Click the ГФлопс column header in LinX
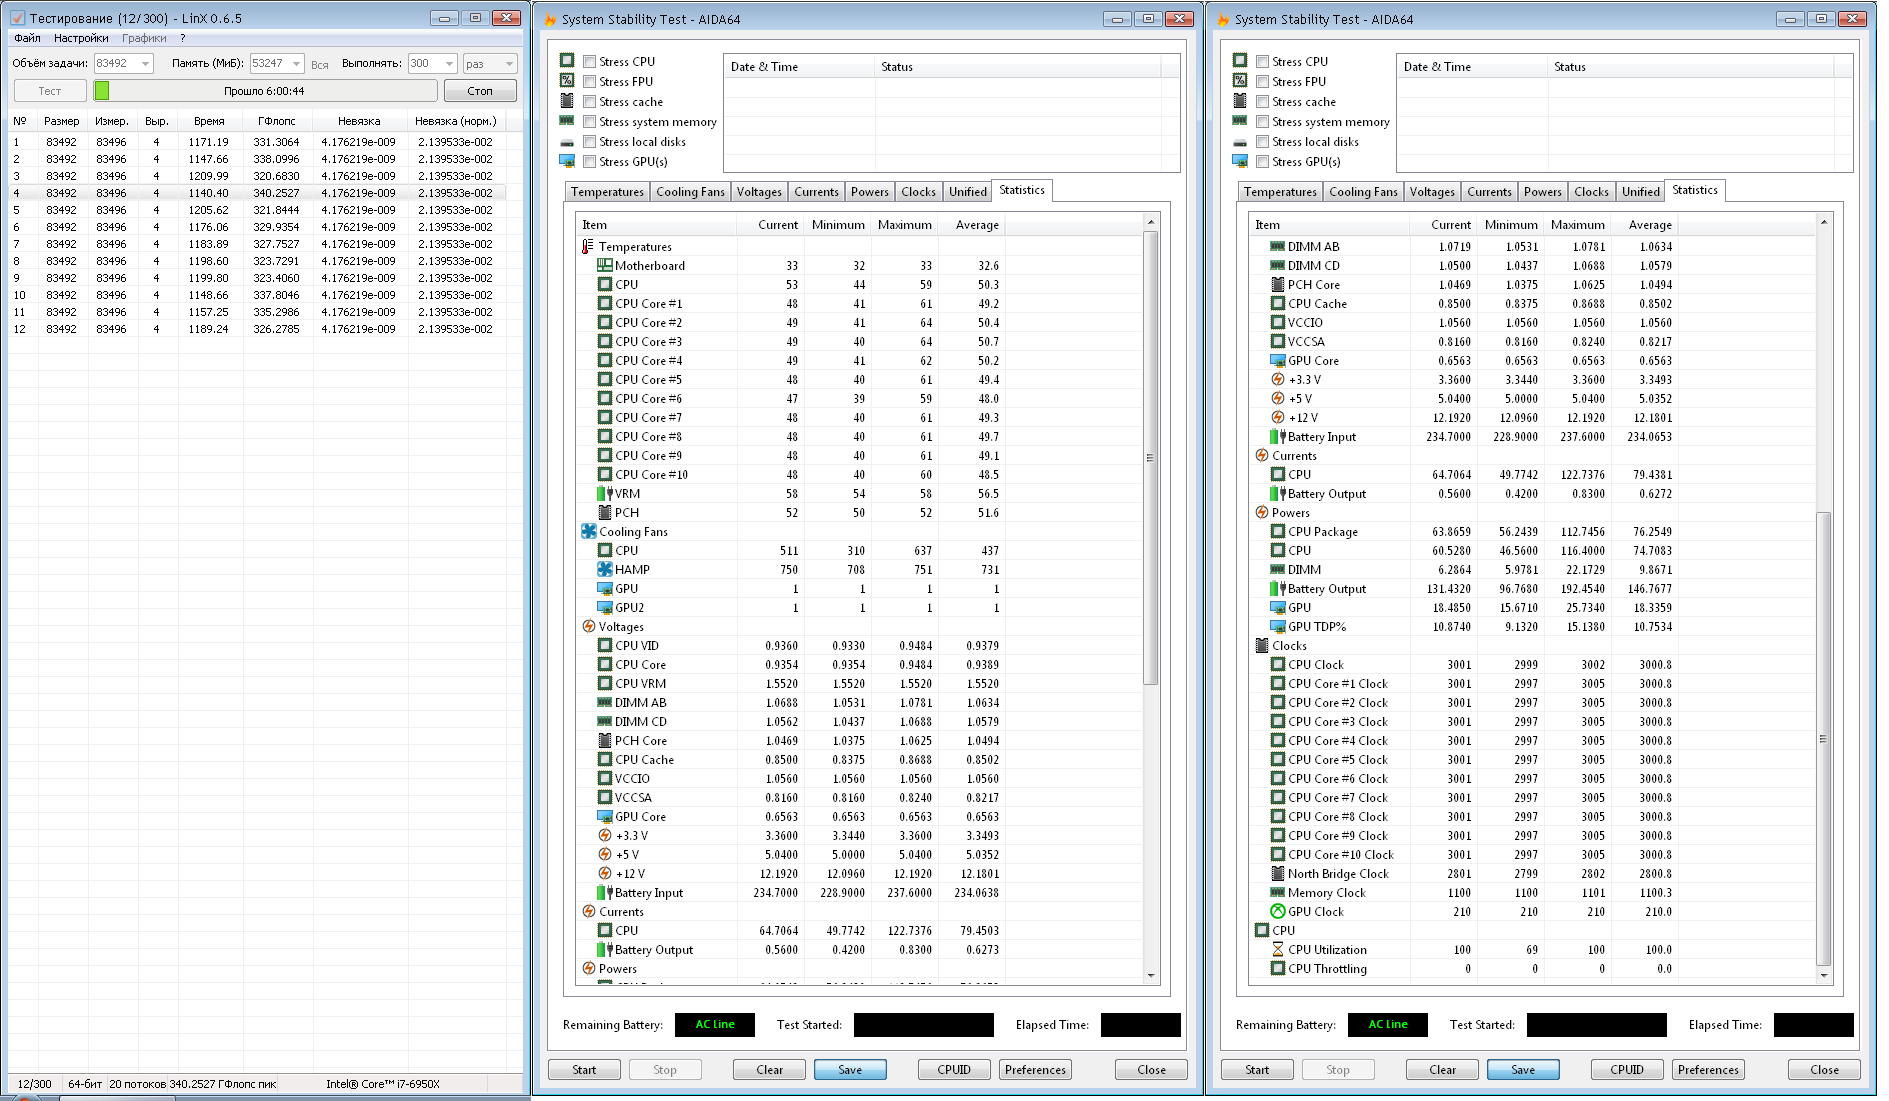The width and height of the screenshot is (1889, 1101). pyautogui.click(x=277, y=121)
